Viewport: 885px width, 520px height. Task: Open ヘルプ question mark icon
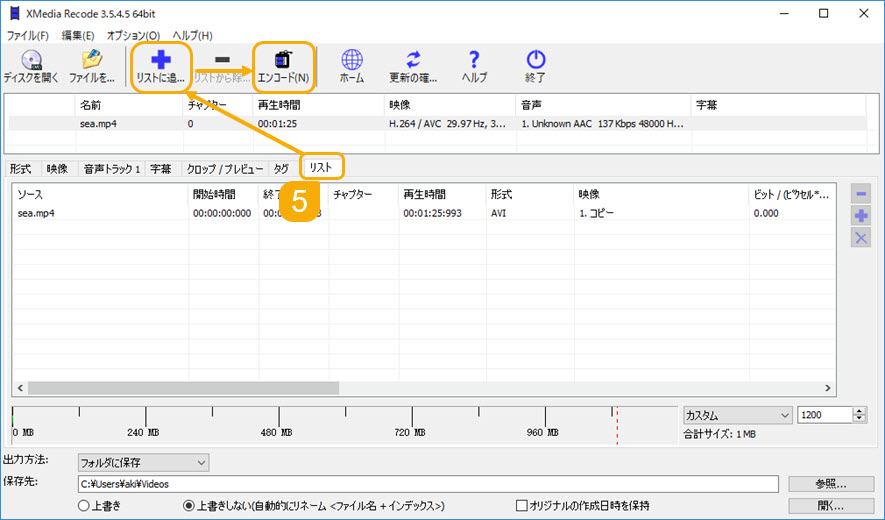tap(474, 67)
